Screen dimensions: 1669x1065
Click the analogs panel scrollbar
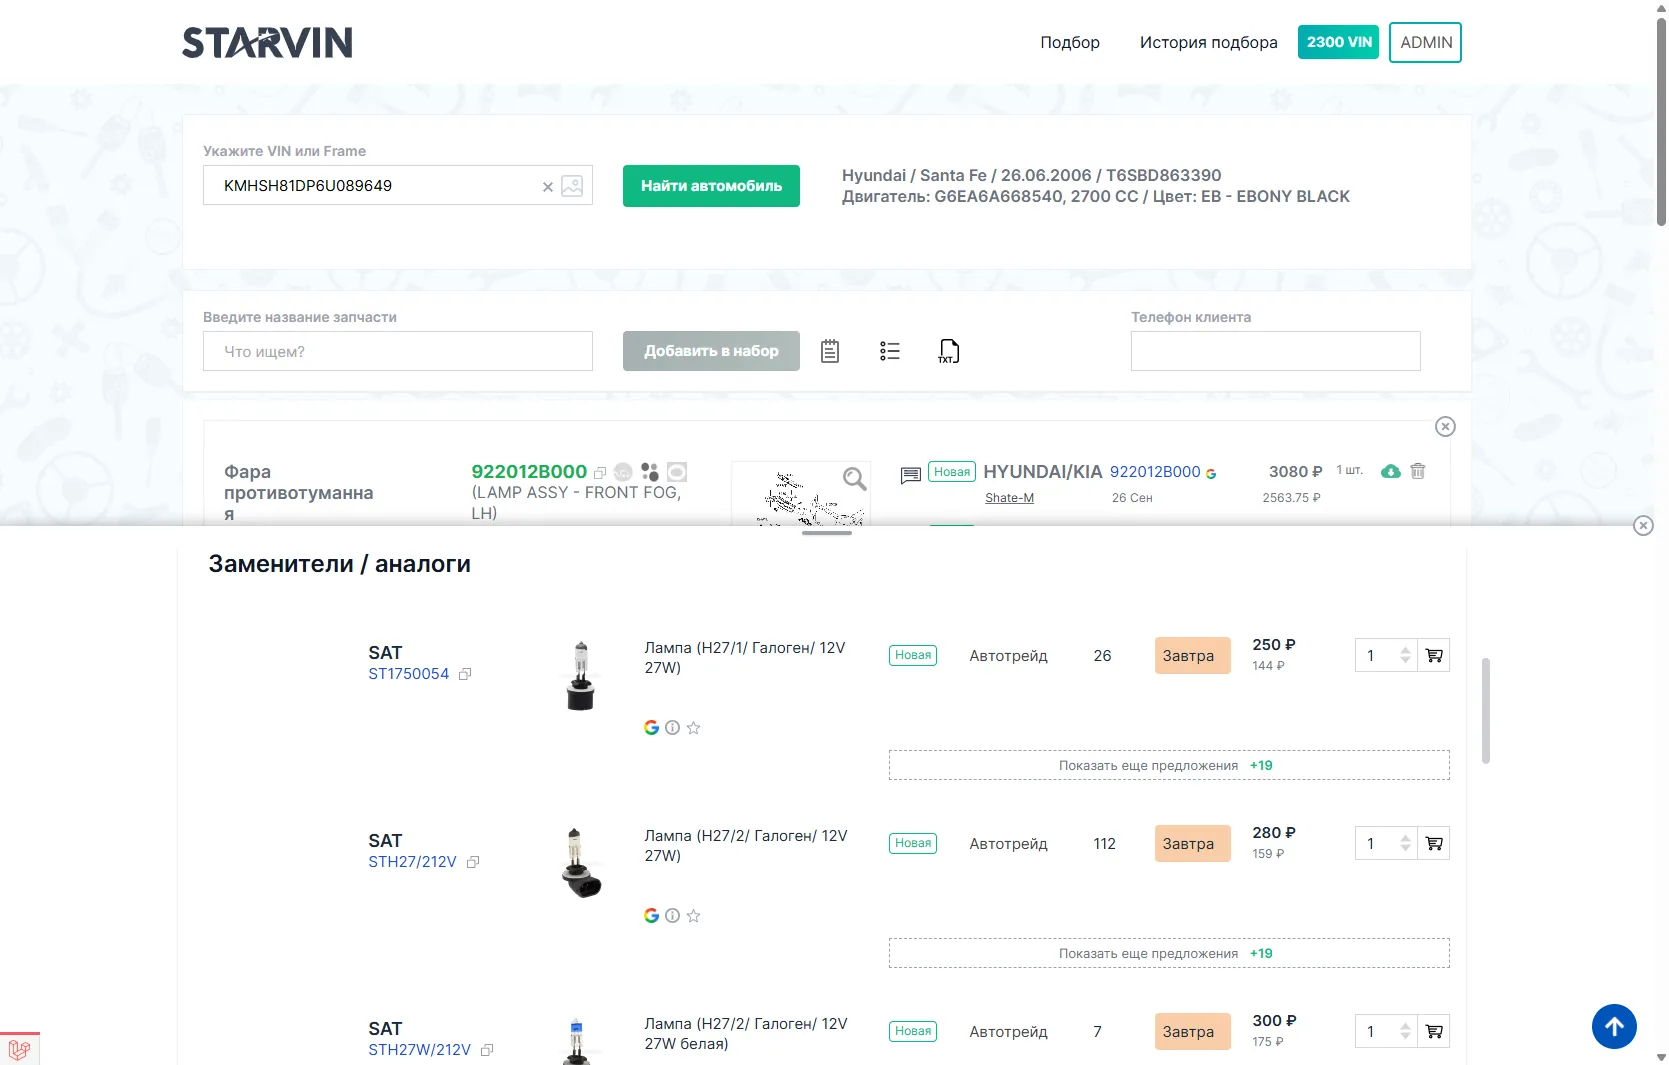[x=1486, y=710]
